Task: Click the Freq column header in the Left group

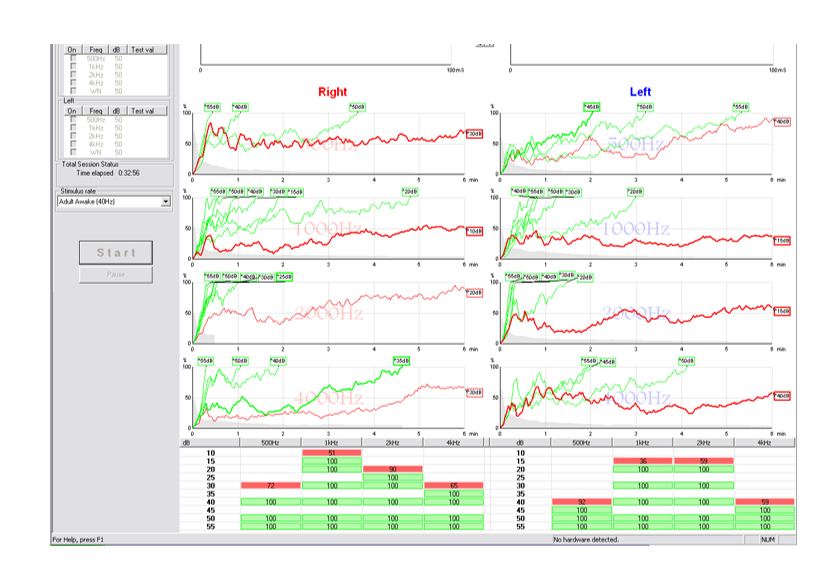Action: click(x=96, y=111)
